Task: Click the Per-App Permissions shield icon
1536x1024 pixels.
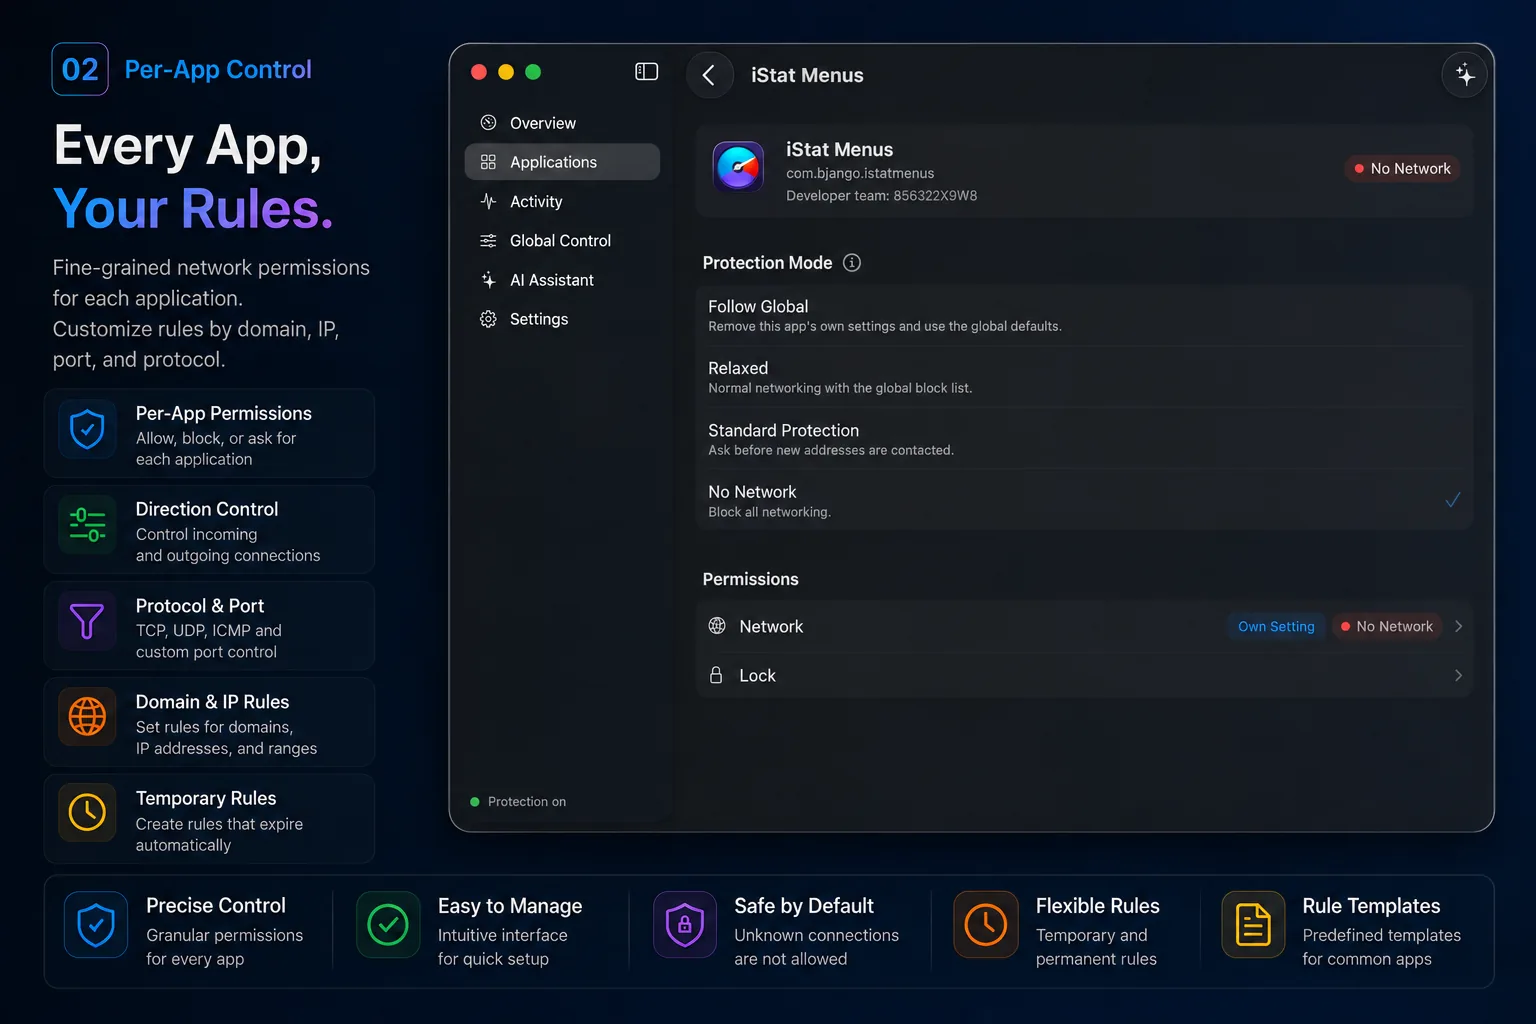Action: click(x=87, y=430)
